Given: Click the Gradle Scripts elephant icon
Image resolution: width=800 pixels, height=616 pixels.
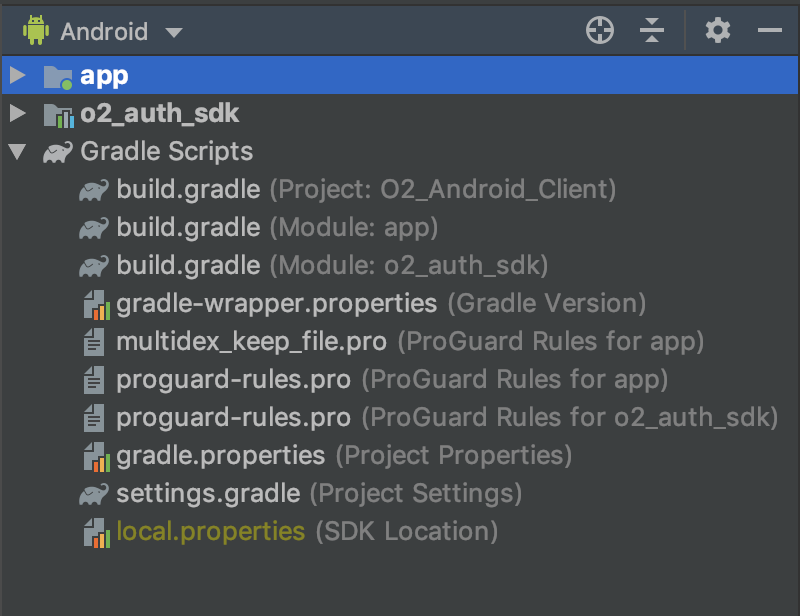Looking at the screenshot, I should (x=58, y=152).
